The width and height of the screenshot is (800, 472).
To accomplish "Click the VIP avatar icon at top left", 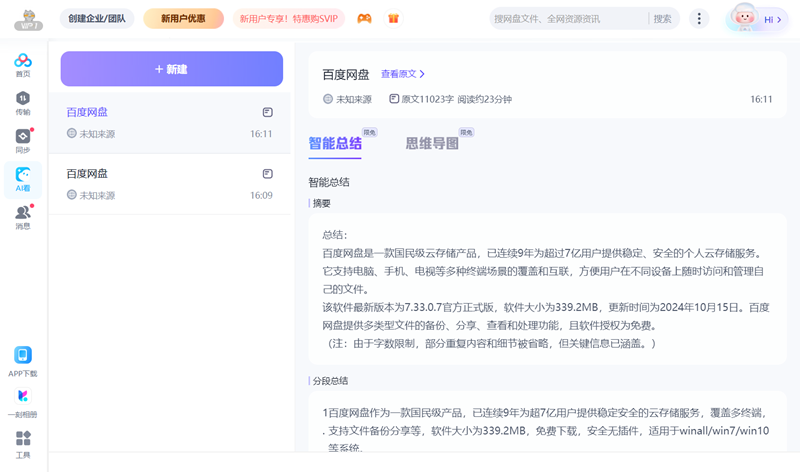I will pyautogui.click(x=29, y=19).
